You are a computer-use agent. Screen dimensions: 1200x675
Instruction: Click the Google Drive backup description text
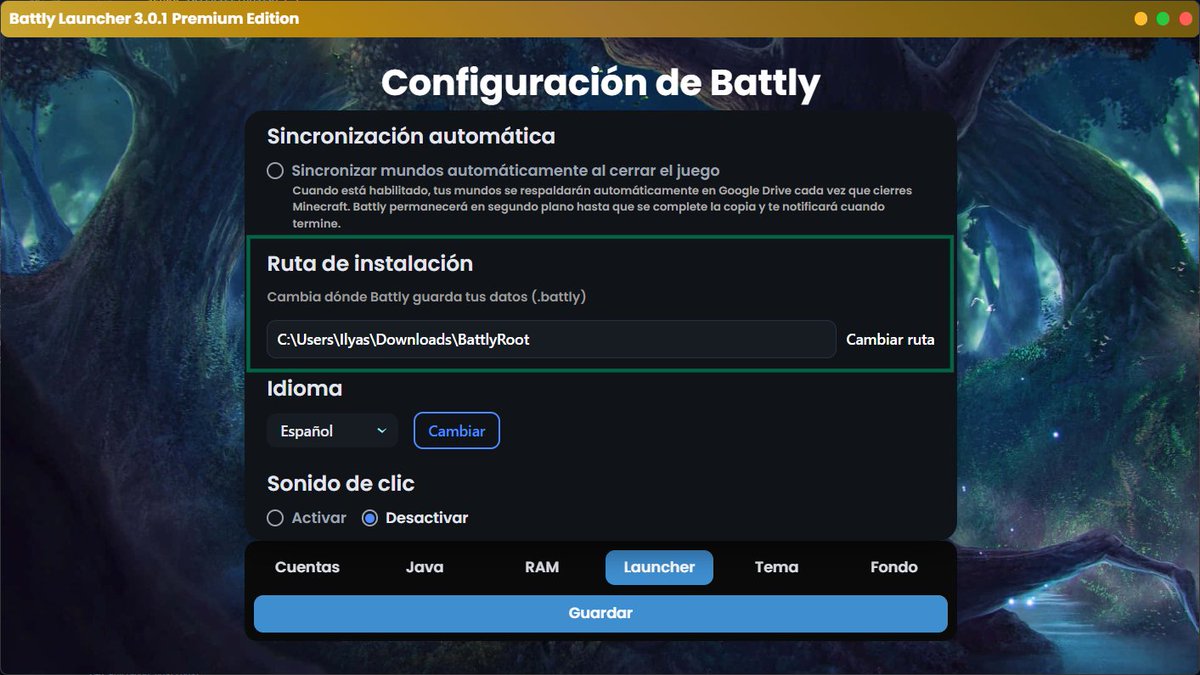coord(602,207)
